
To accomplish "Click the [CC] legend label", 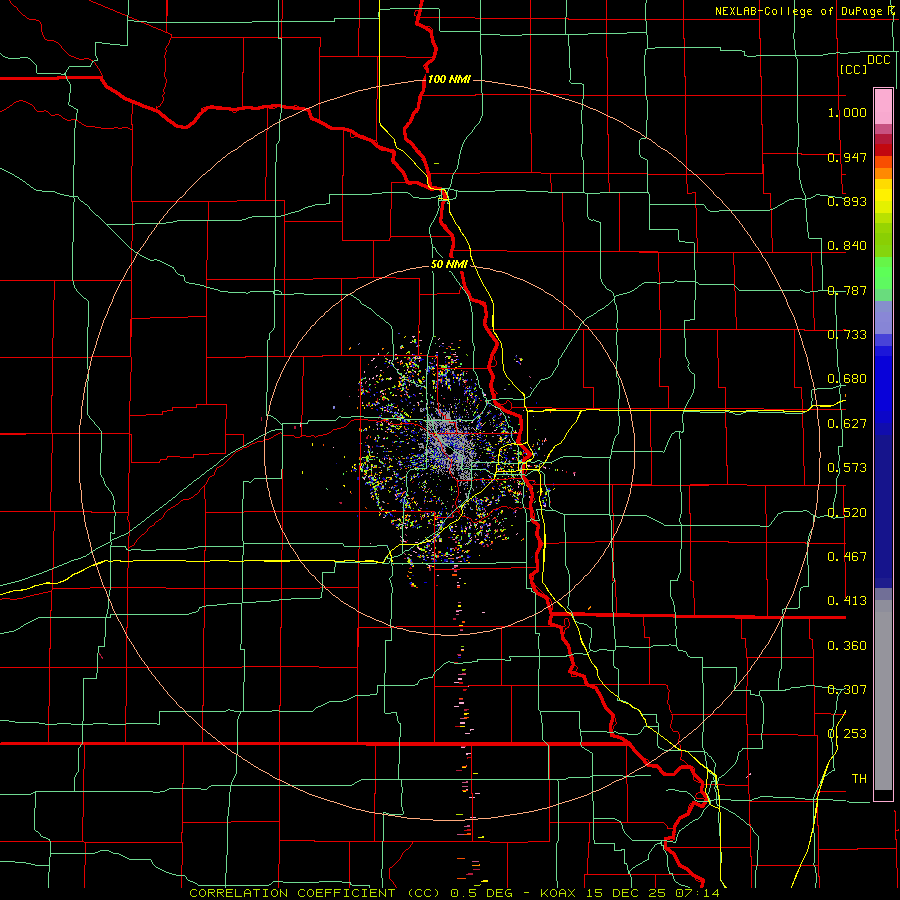I will tap(854, 69).
